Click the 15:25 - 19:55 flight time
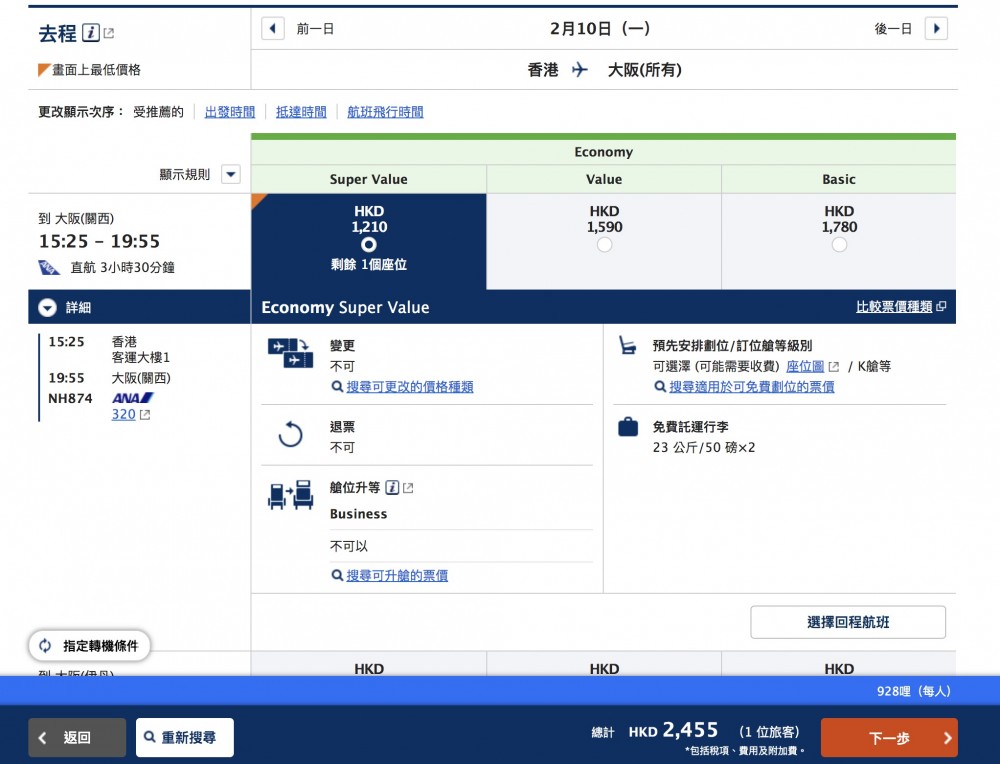 click(x=99, y=242)
